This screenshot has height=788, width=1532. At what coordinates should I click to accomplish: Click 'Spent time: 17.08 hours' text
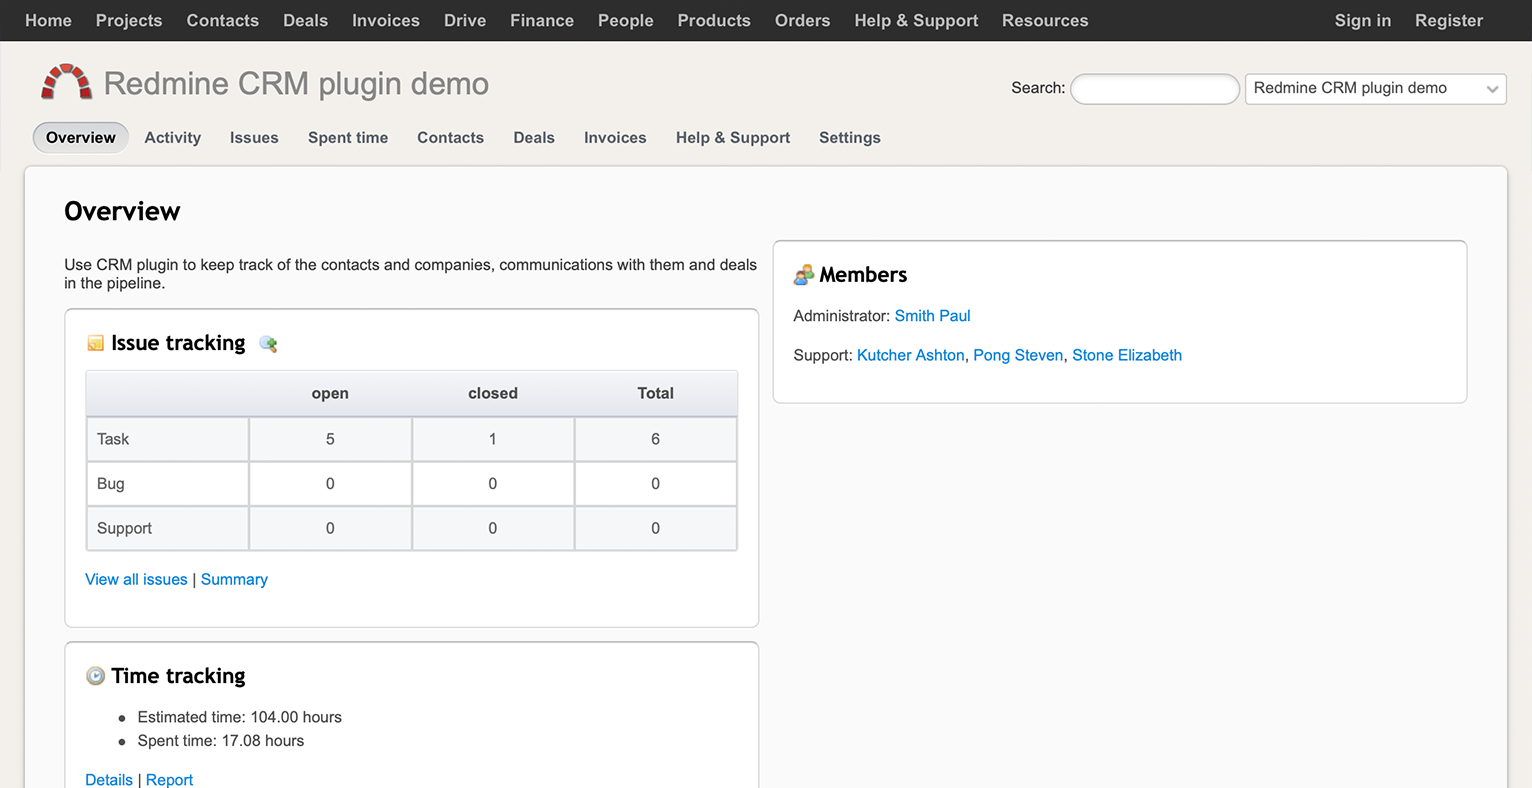[x=221, y=741]
